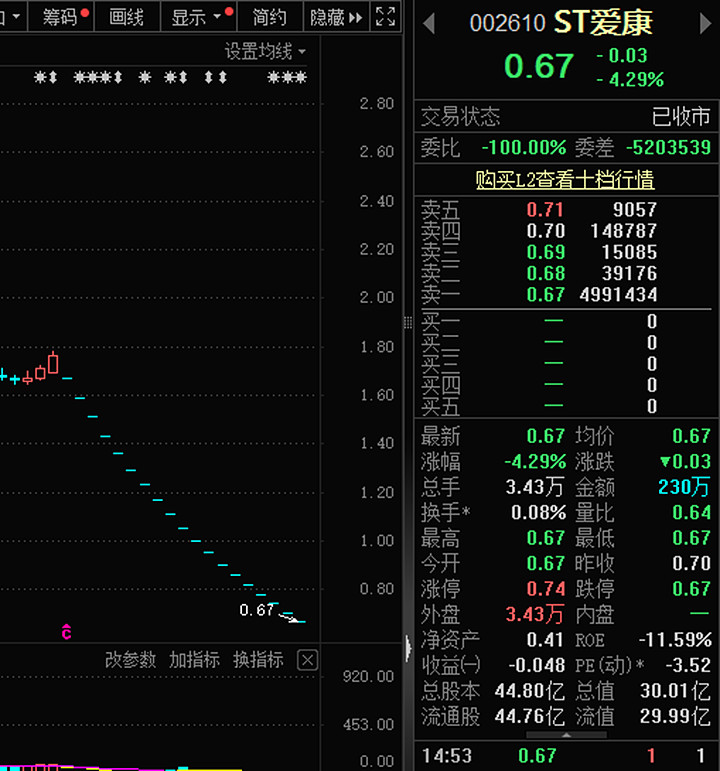Click the panel splitter collapse handle
720x771 pixels.
[408, 649]
